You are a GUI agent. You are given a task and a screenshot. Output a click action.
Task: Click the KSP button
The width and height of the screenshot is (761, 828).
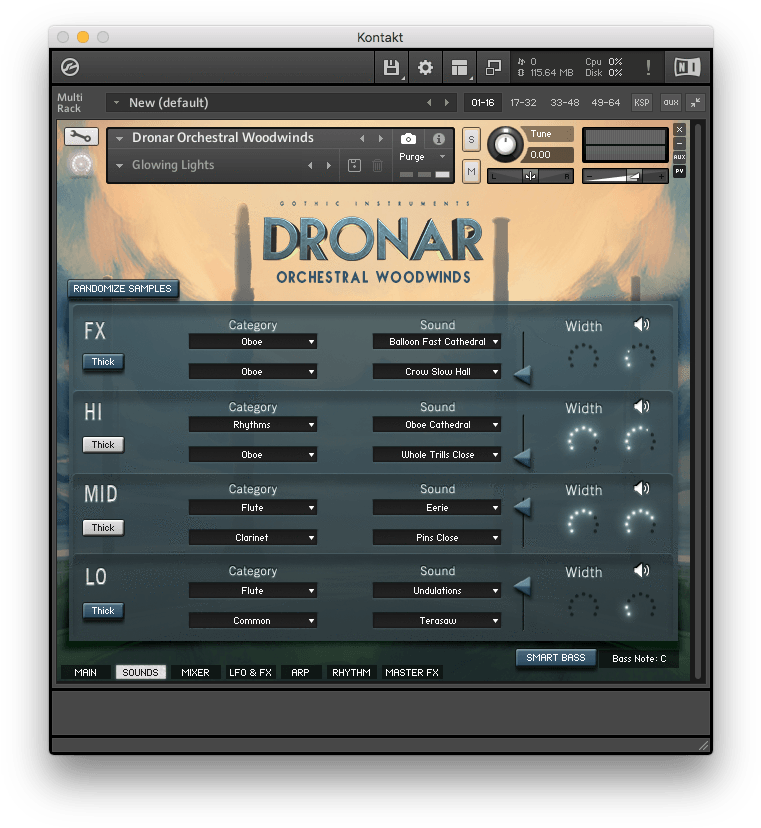[x=642, y=102]
